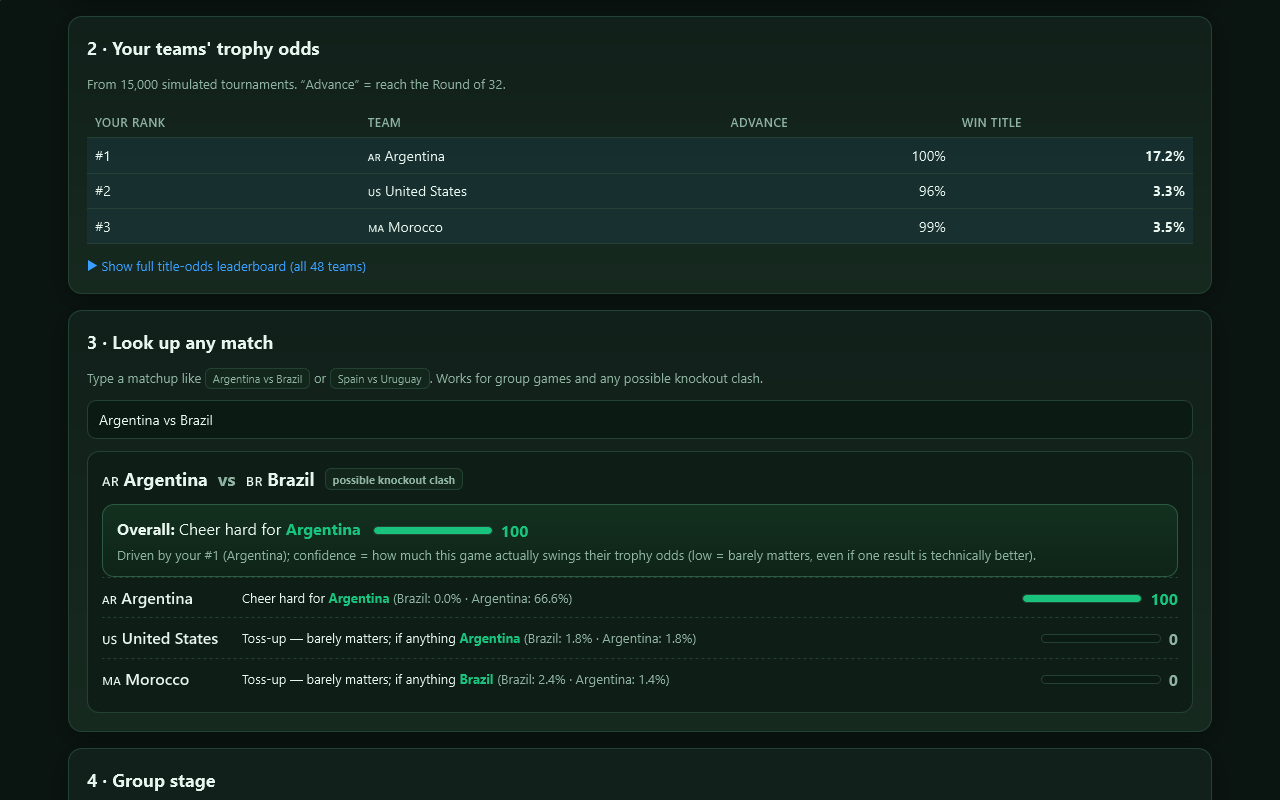Click United States in the trophy odds table

point(417,191)
